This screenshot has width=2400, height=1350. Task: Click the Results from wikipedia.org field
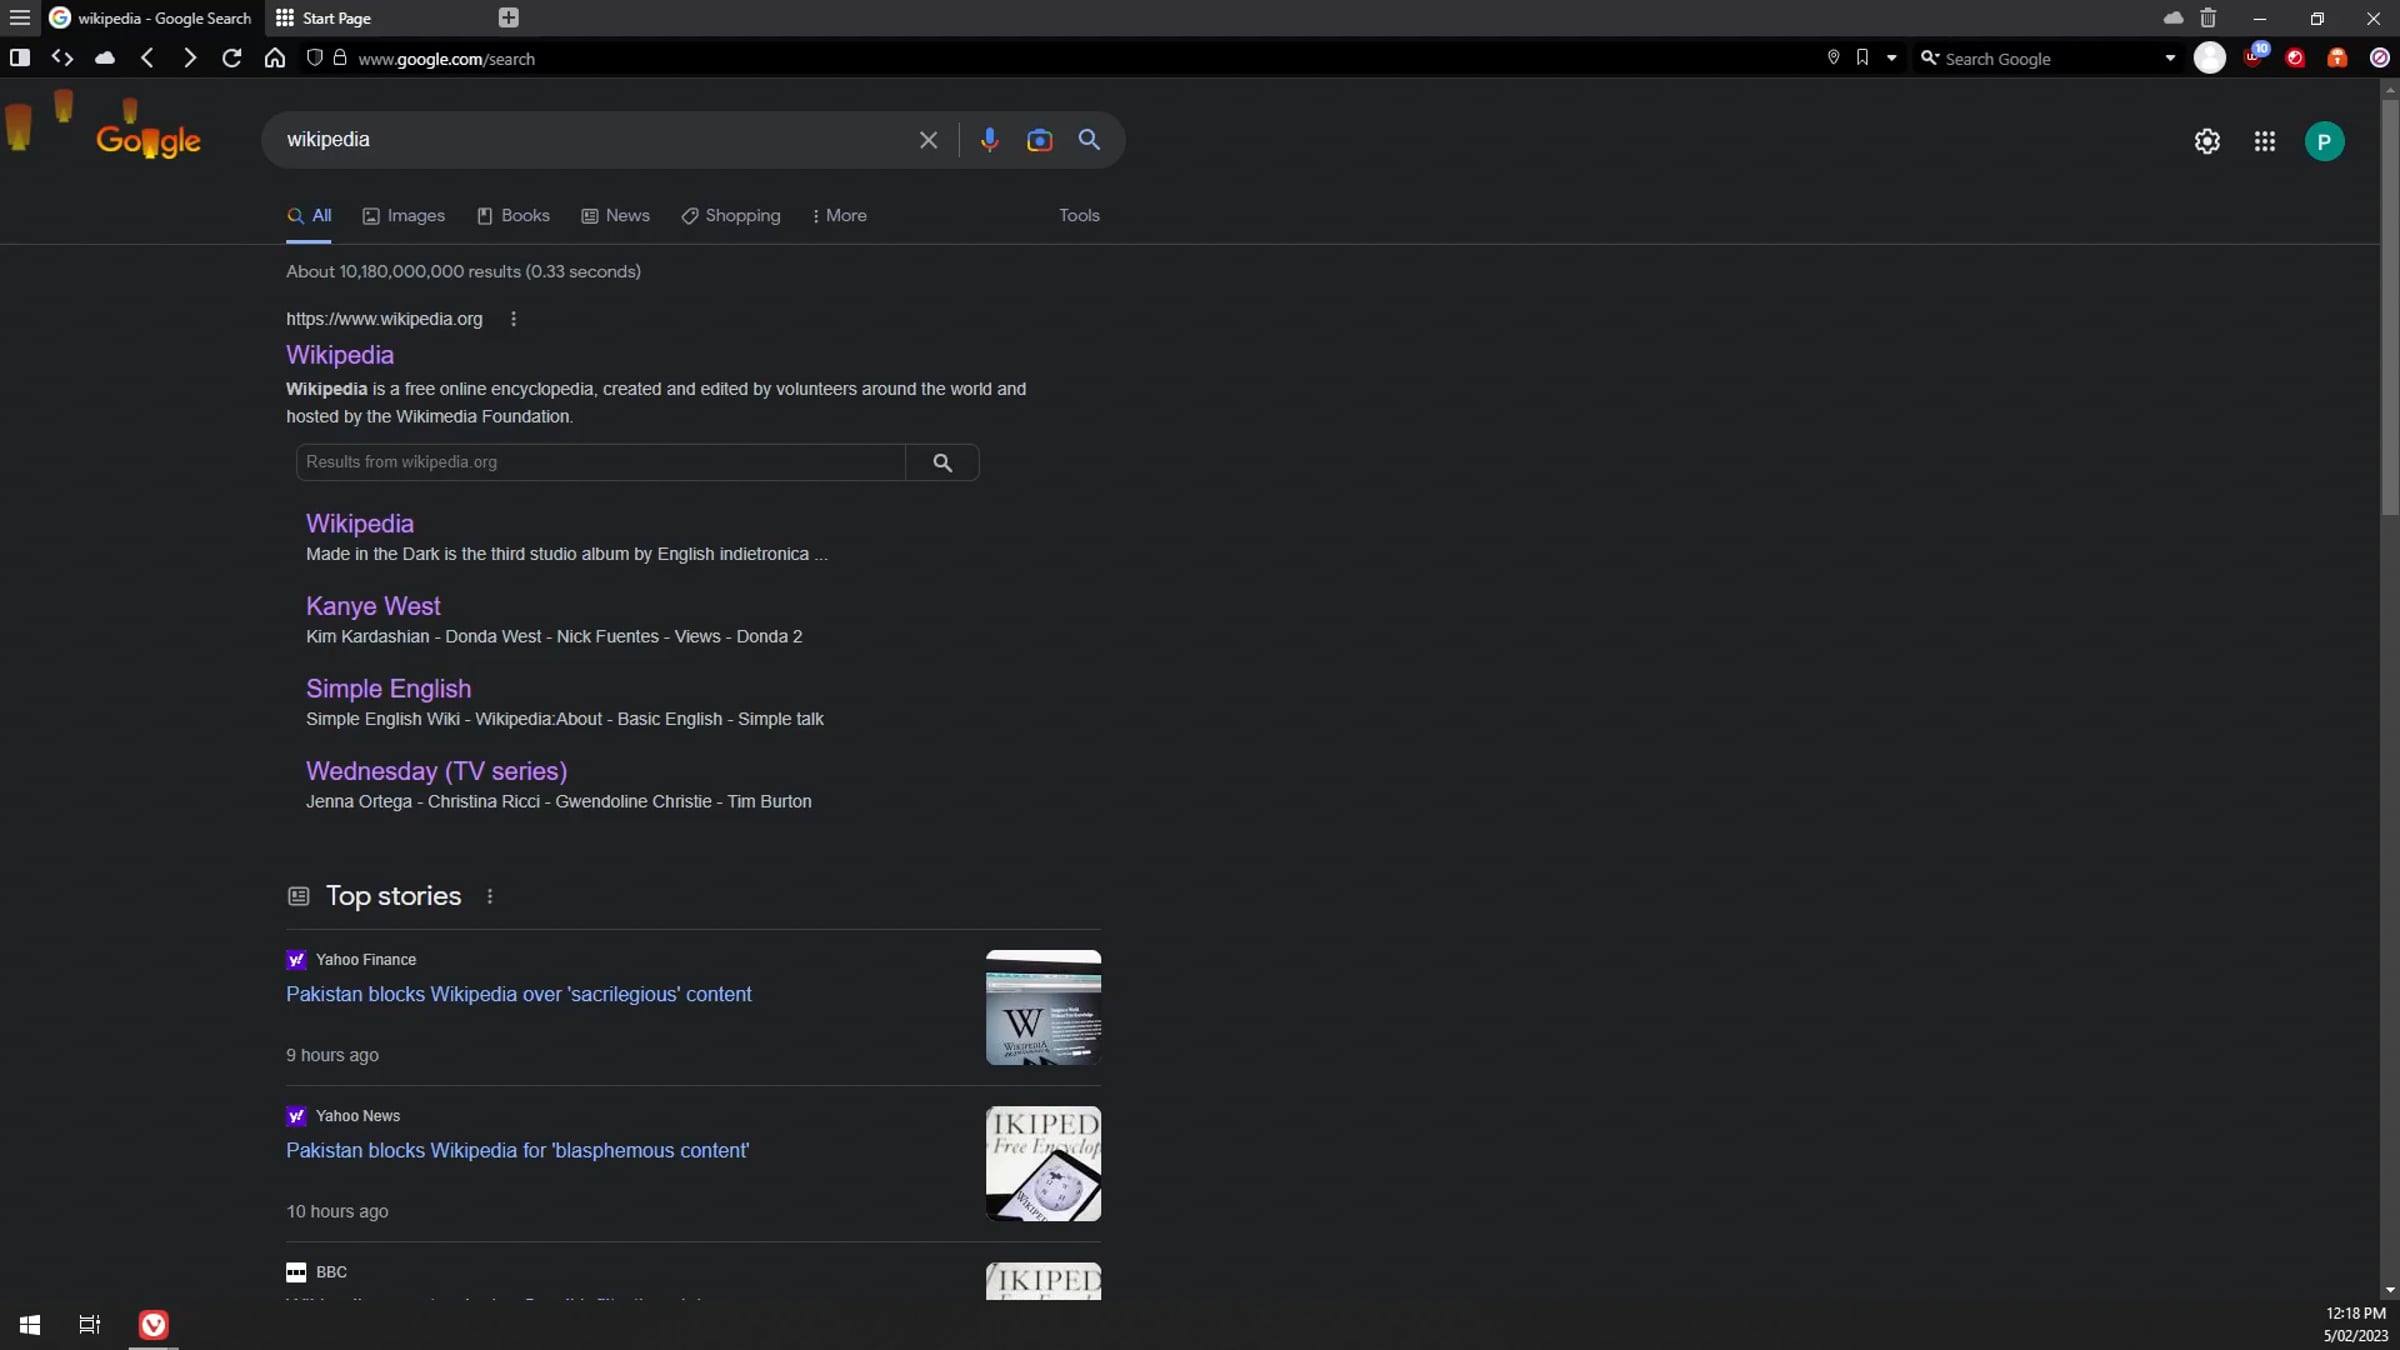point(601,462)
